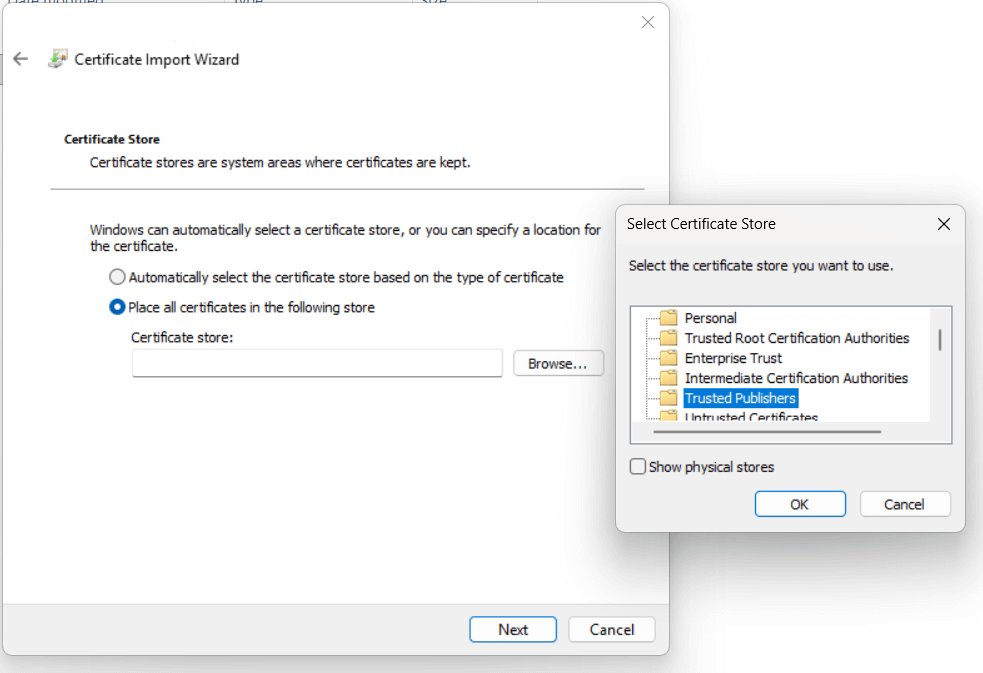Cancel the Select Certificate Store dialog

(904, 504)
